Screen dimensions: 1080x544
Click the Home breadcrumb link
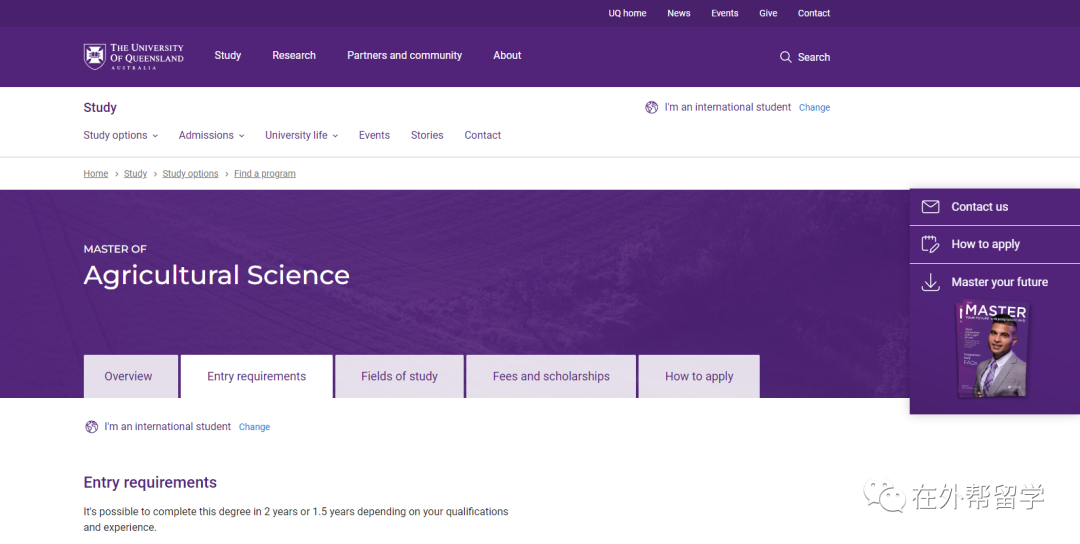[96, 174]
